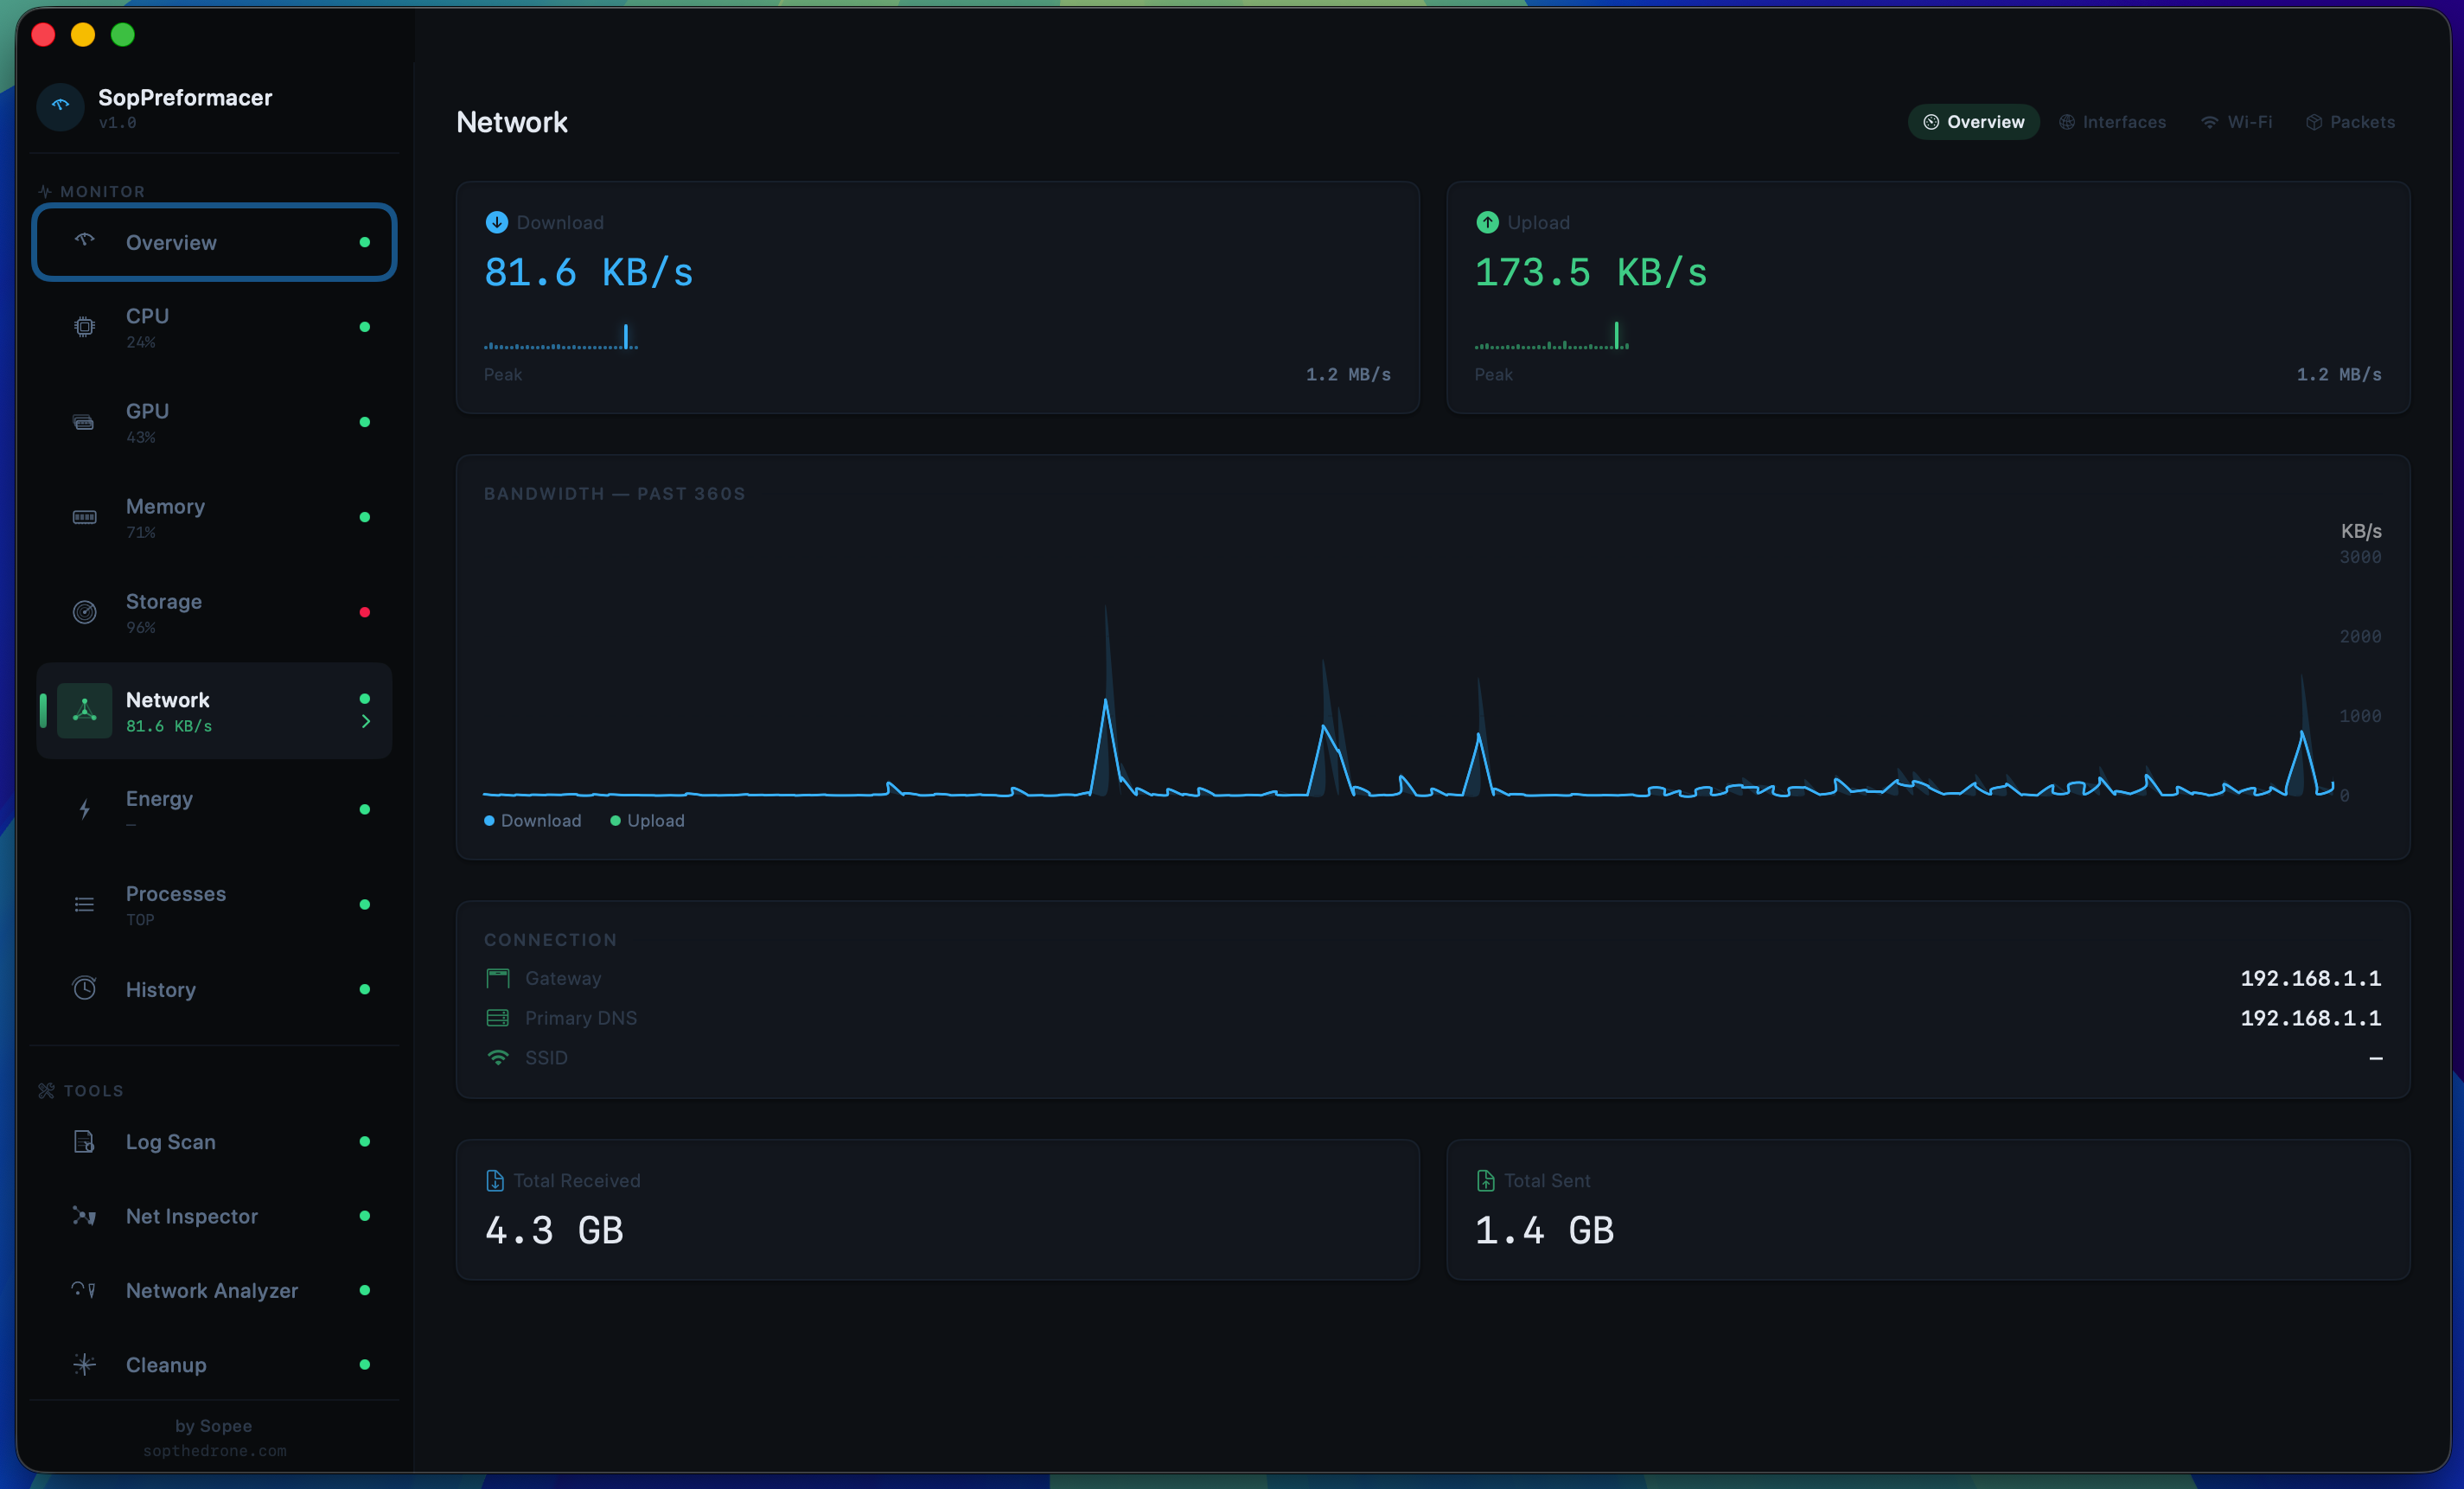The height and width of the screenshot is (1489, 2464).
Task: Click the Memory monitor icon
Action: click(x=84, y=517)
